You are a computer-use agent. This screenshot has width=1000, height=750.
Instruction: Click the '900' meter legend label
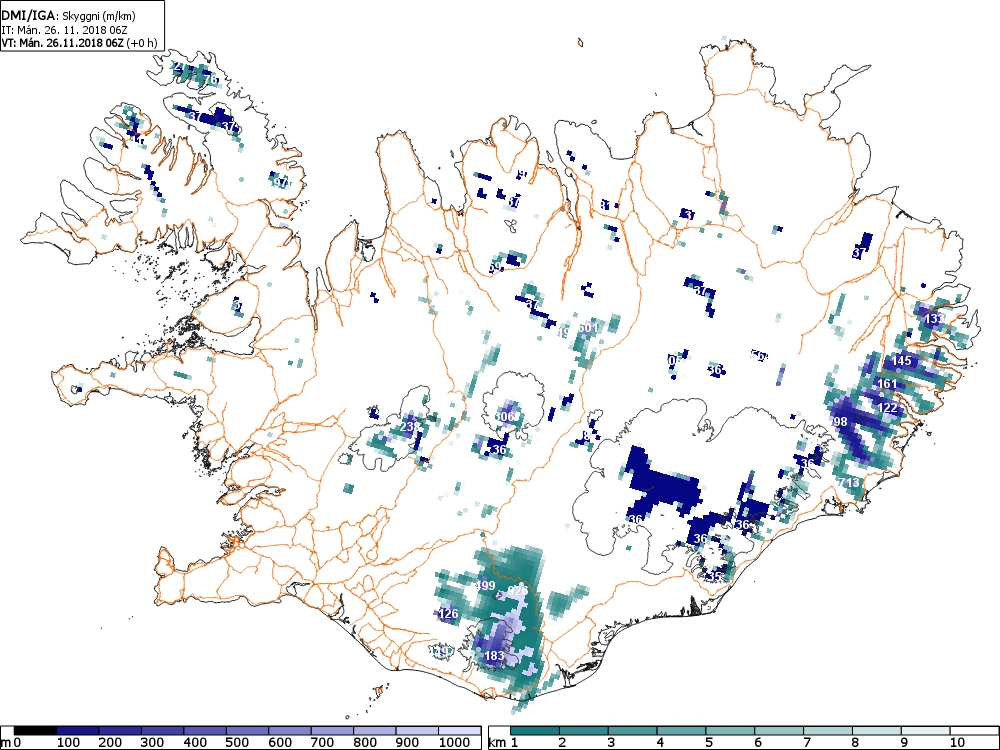[407, 742]
